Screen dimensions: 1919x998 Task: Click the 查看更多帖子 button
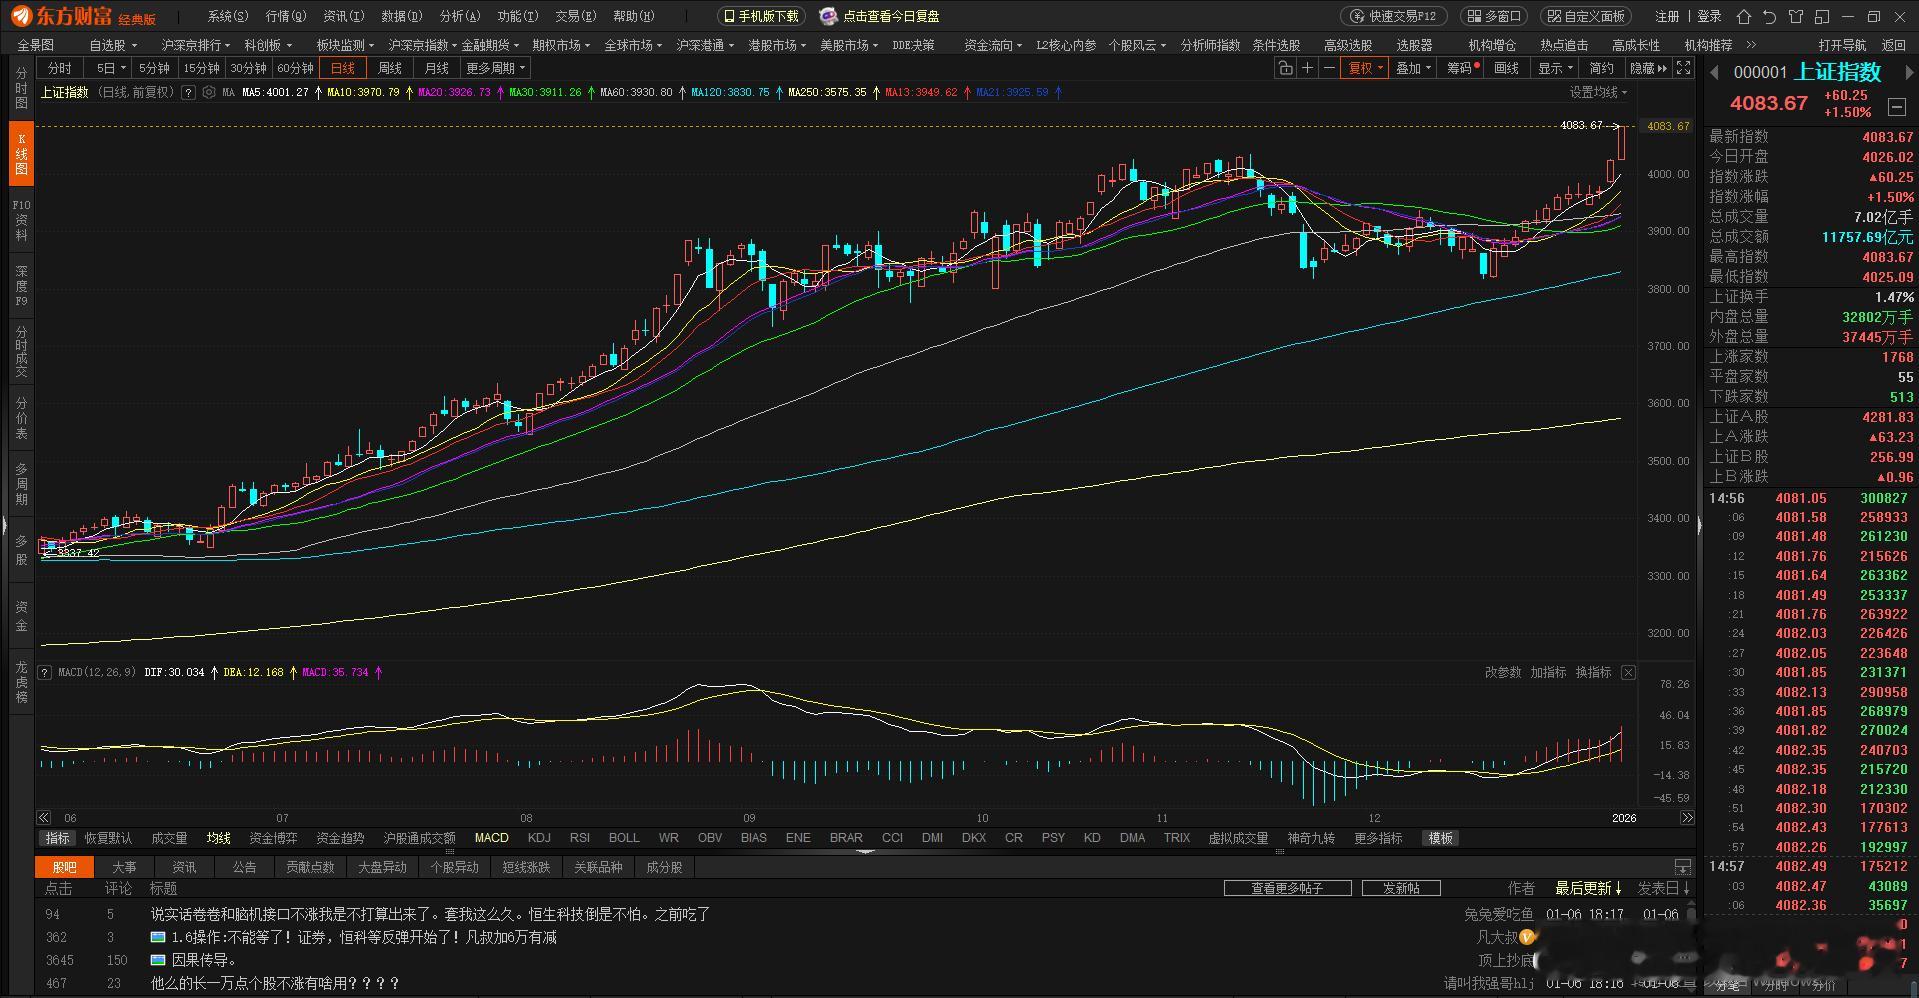coord(1287,888)
